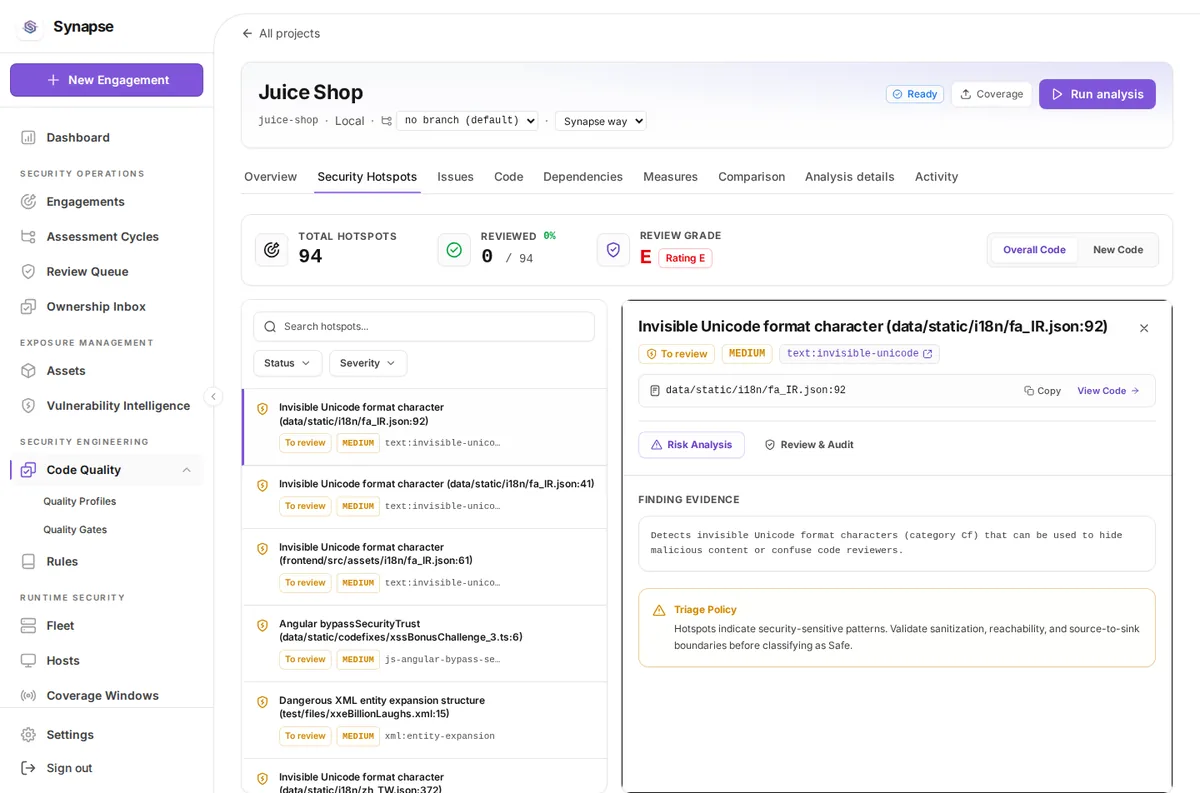
Task: Open the Status filter dropdown
Action: click(x=287, y=363)
